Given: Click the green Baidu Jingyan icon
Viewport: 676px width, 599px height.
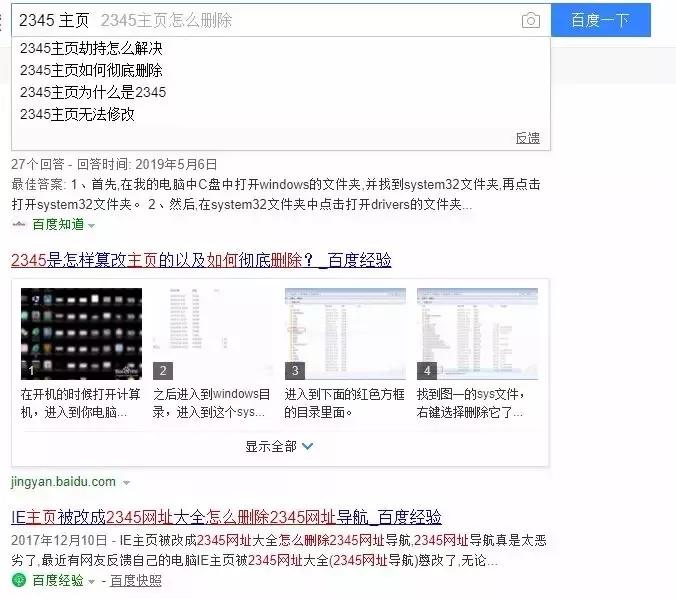Looking at the screenshot, I should coord(18,580).
